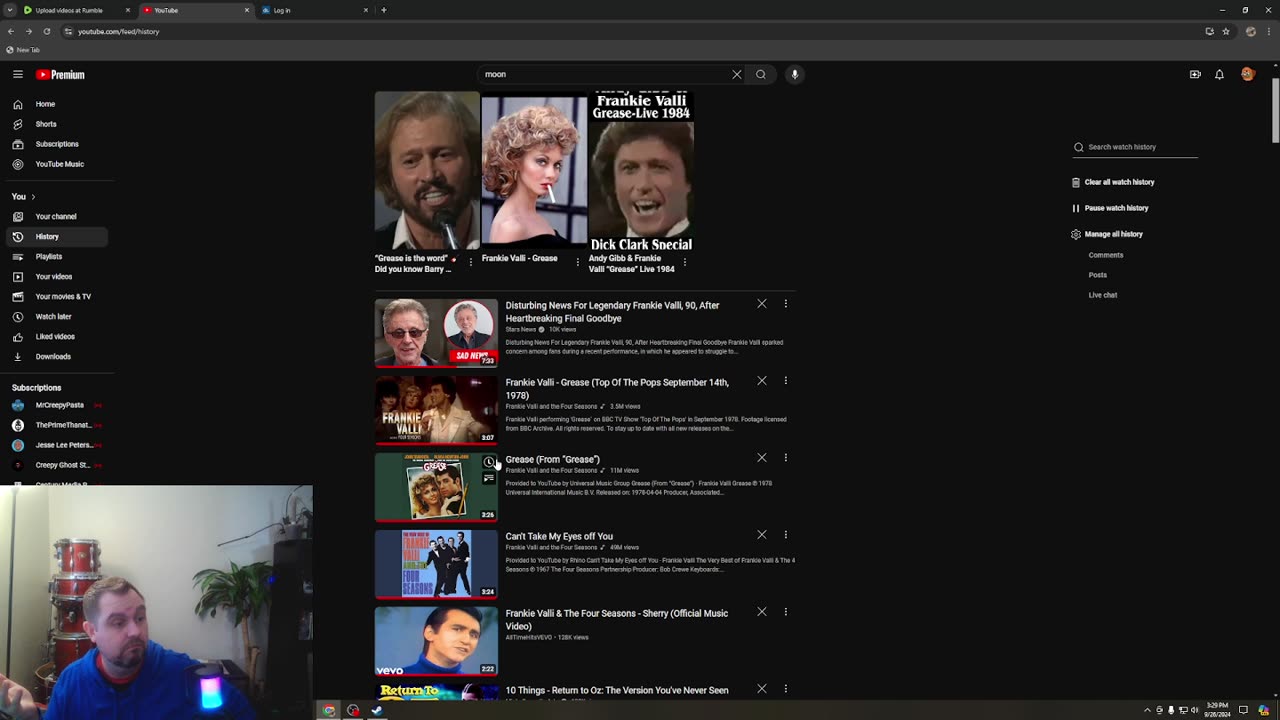The height and width of the screenshot is (720, 1280).
Task: Open Shorts in sidebar
Action: pos(55,124)
